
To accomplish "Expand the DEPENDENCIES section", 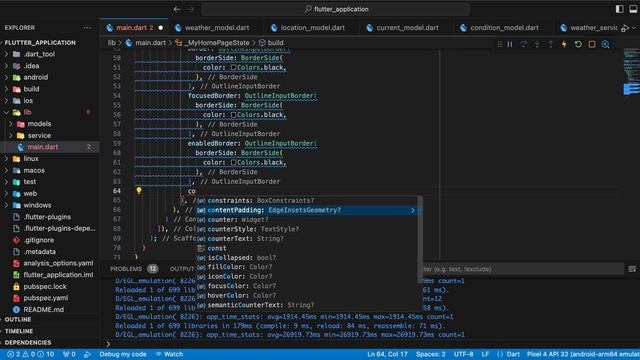I will (28, 342).
